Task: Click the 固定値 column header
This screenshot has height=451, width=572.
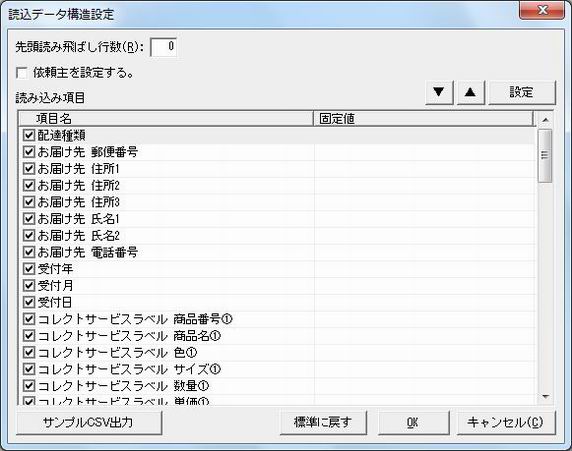Action: tap(423, 119)
